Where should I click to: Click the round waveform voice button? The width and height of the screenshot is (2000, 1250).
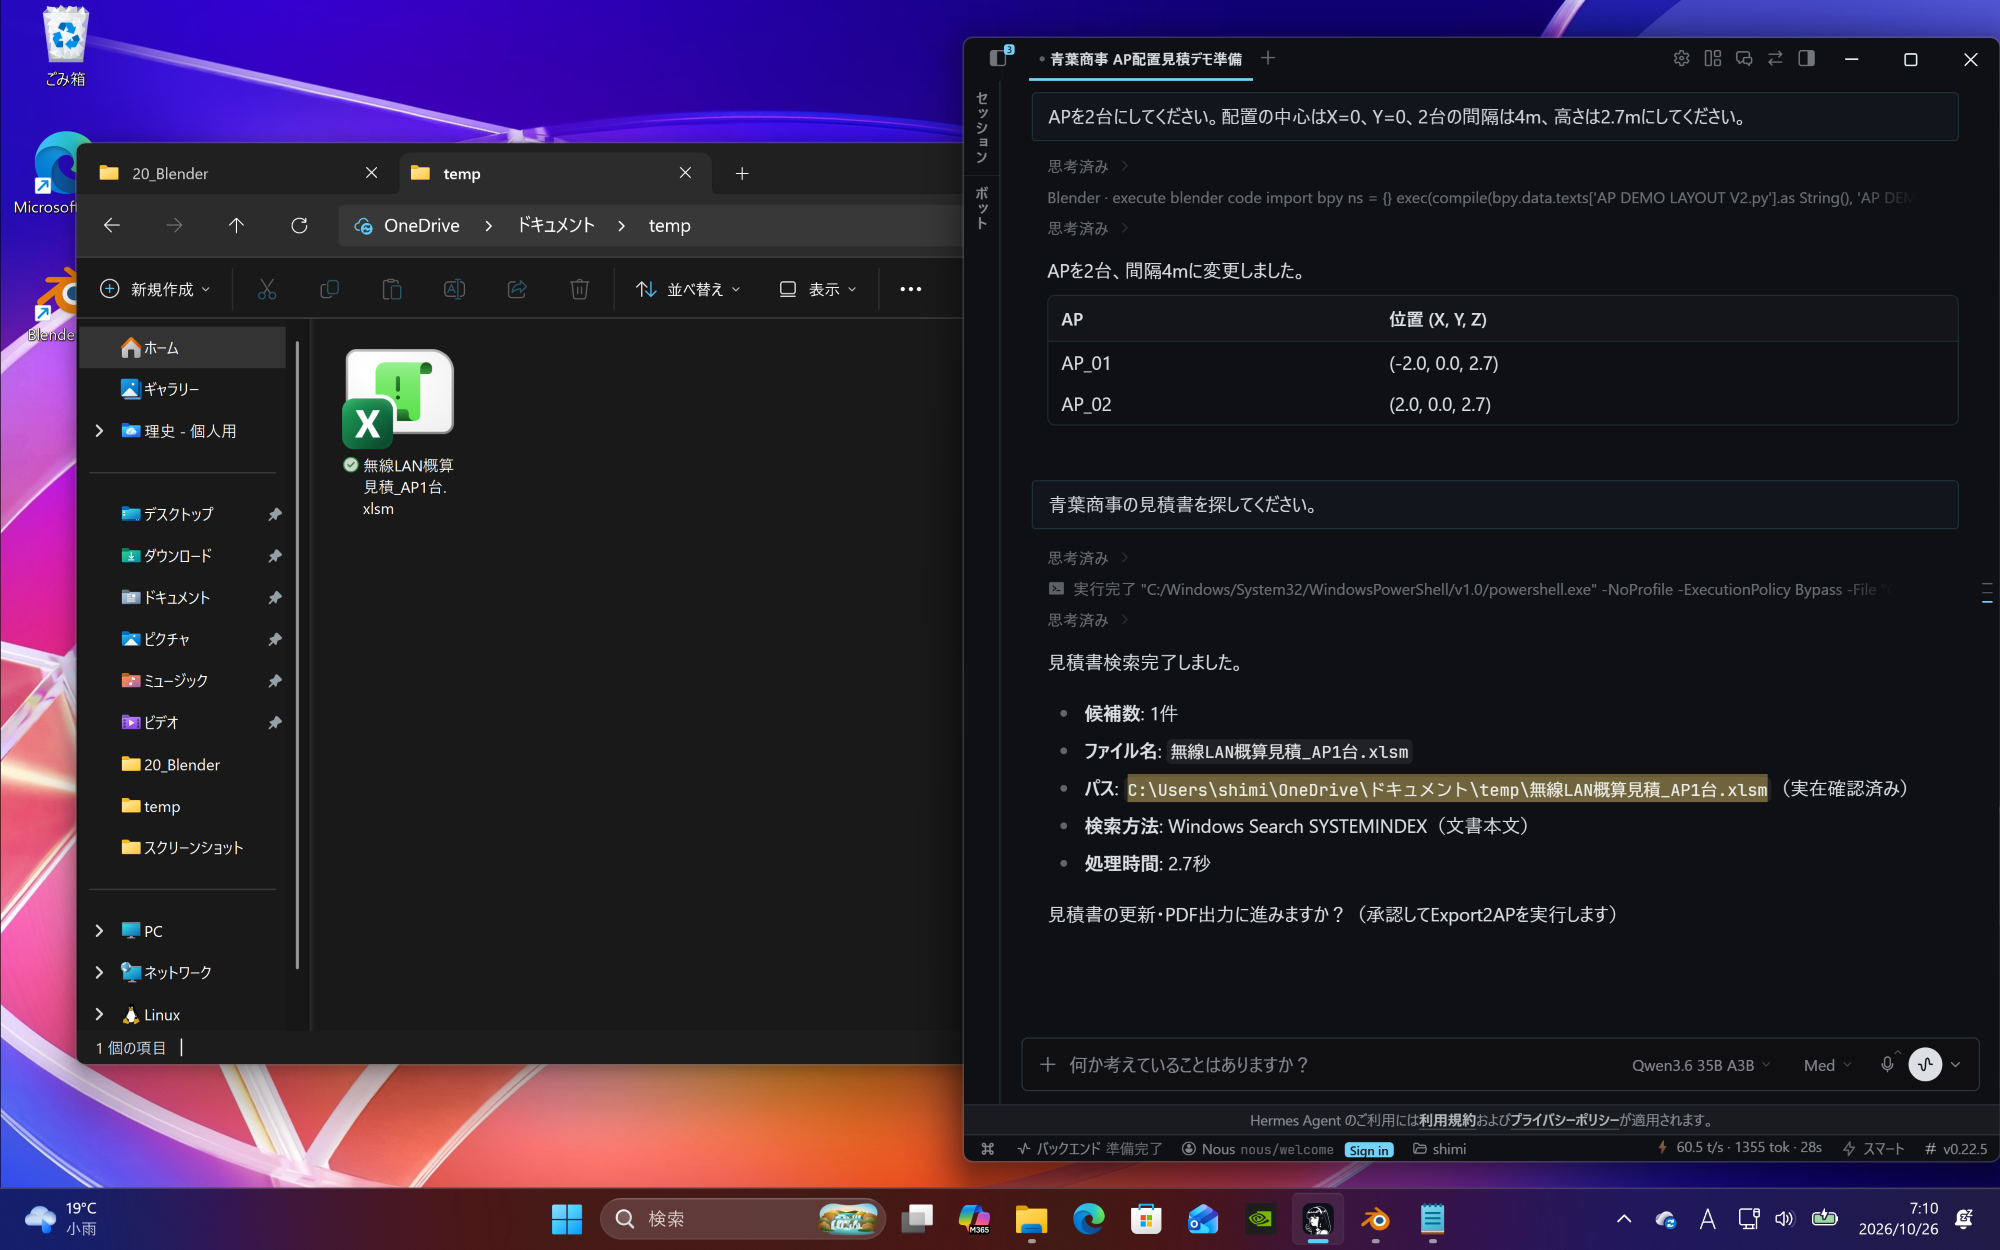pyautogui.click(x=1925, y=1065)
